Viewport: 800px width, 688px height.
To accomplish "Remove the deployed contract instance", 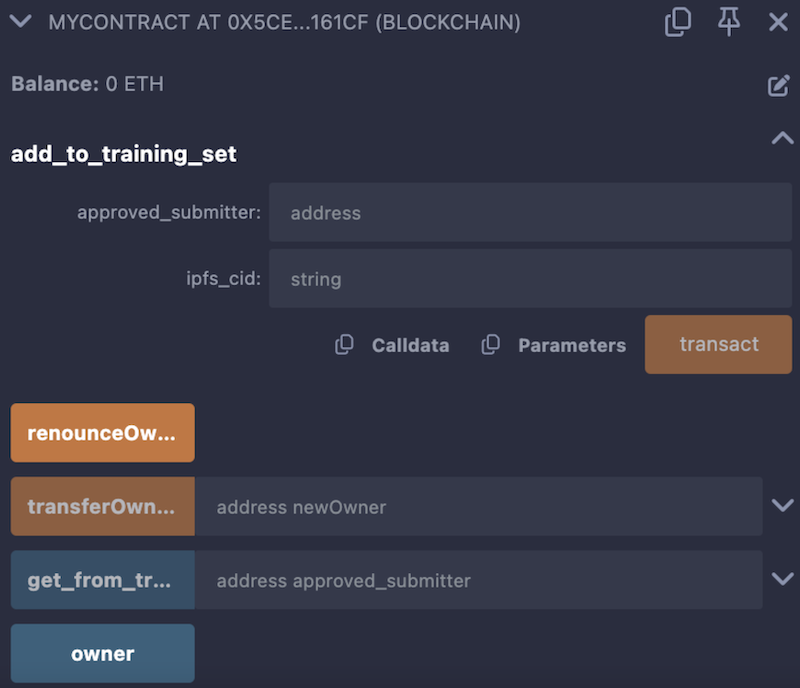I will [778, 22].
